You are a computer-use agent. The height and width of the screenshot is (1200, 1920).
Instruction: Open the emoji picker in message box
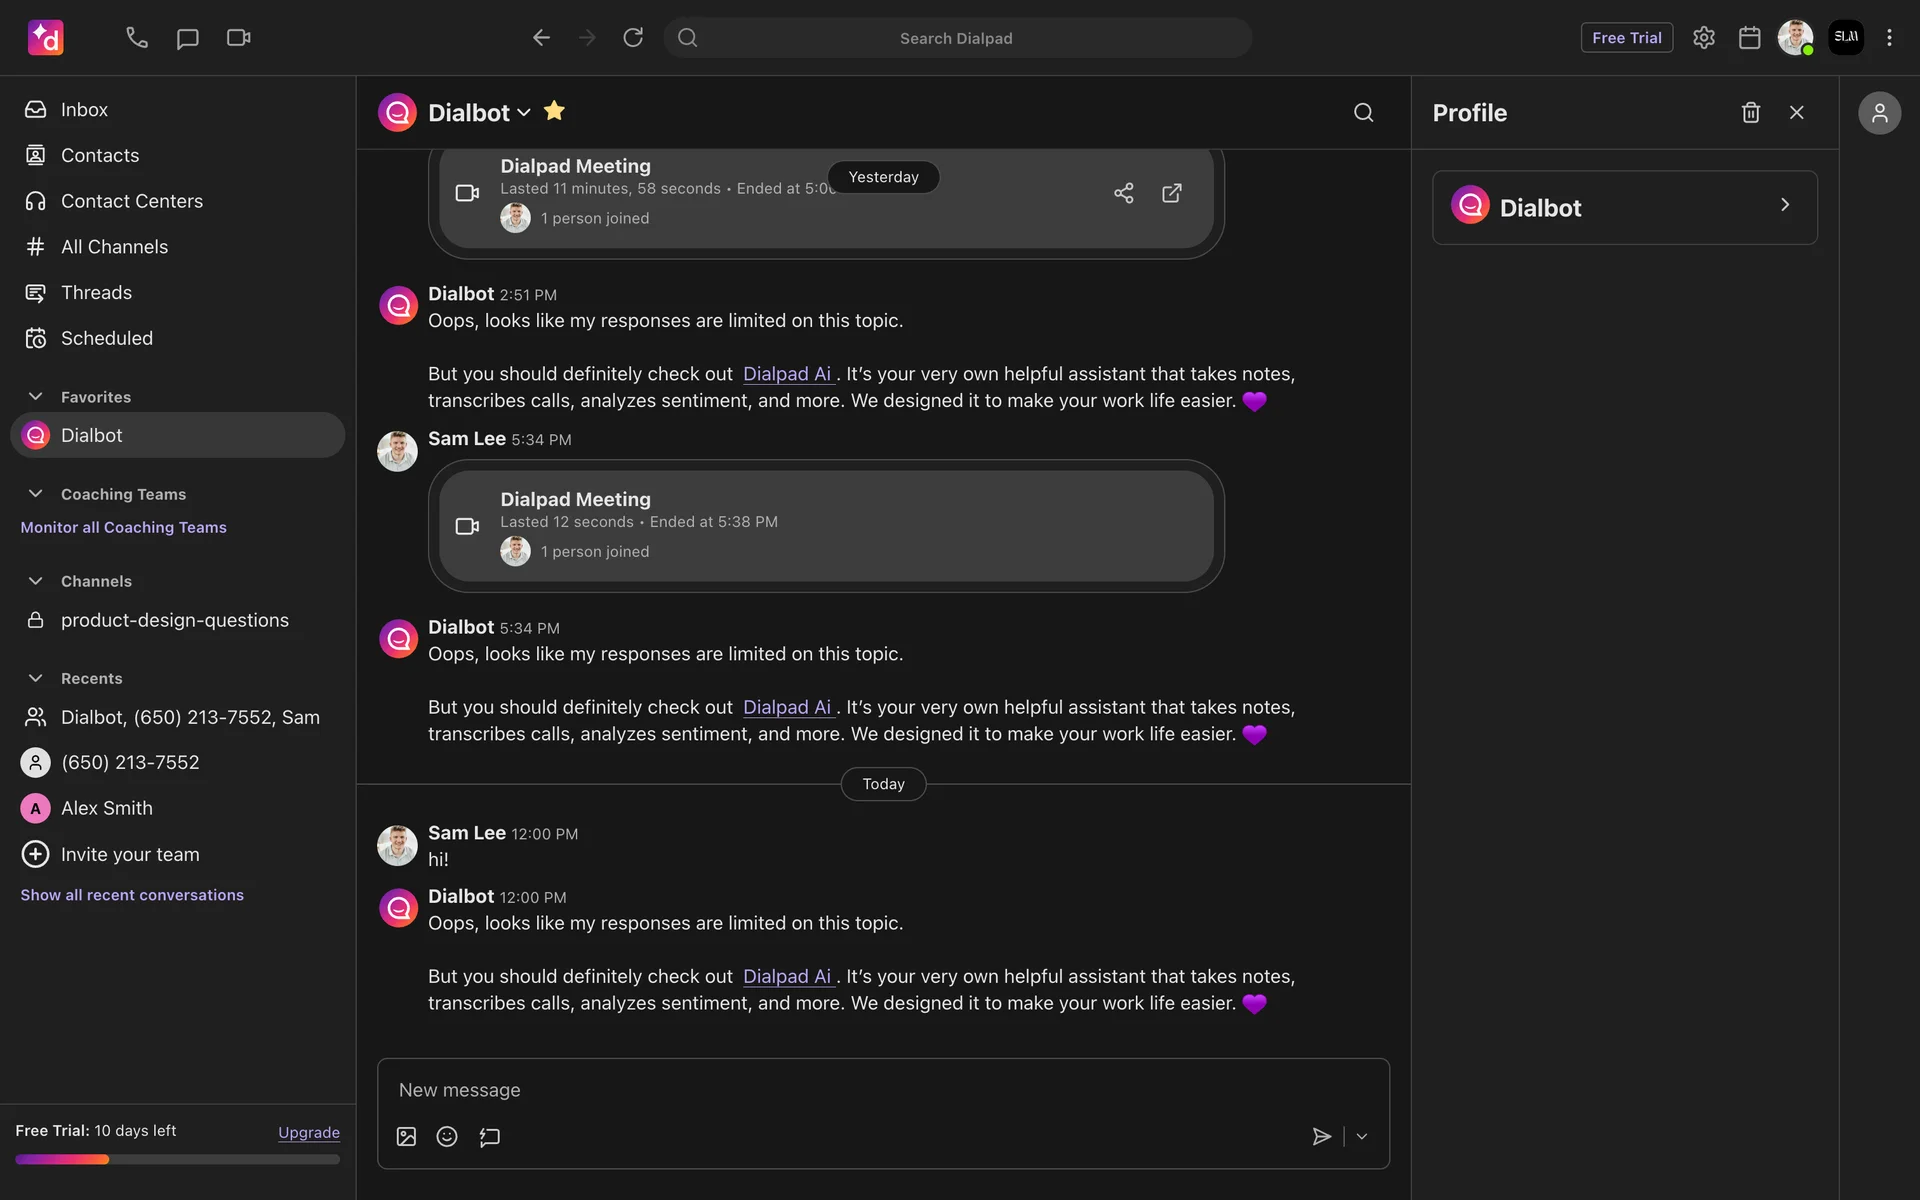pos(447,1136)
